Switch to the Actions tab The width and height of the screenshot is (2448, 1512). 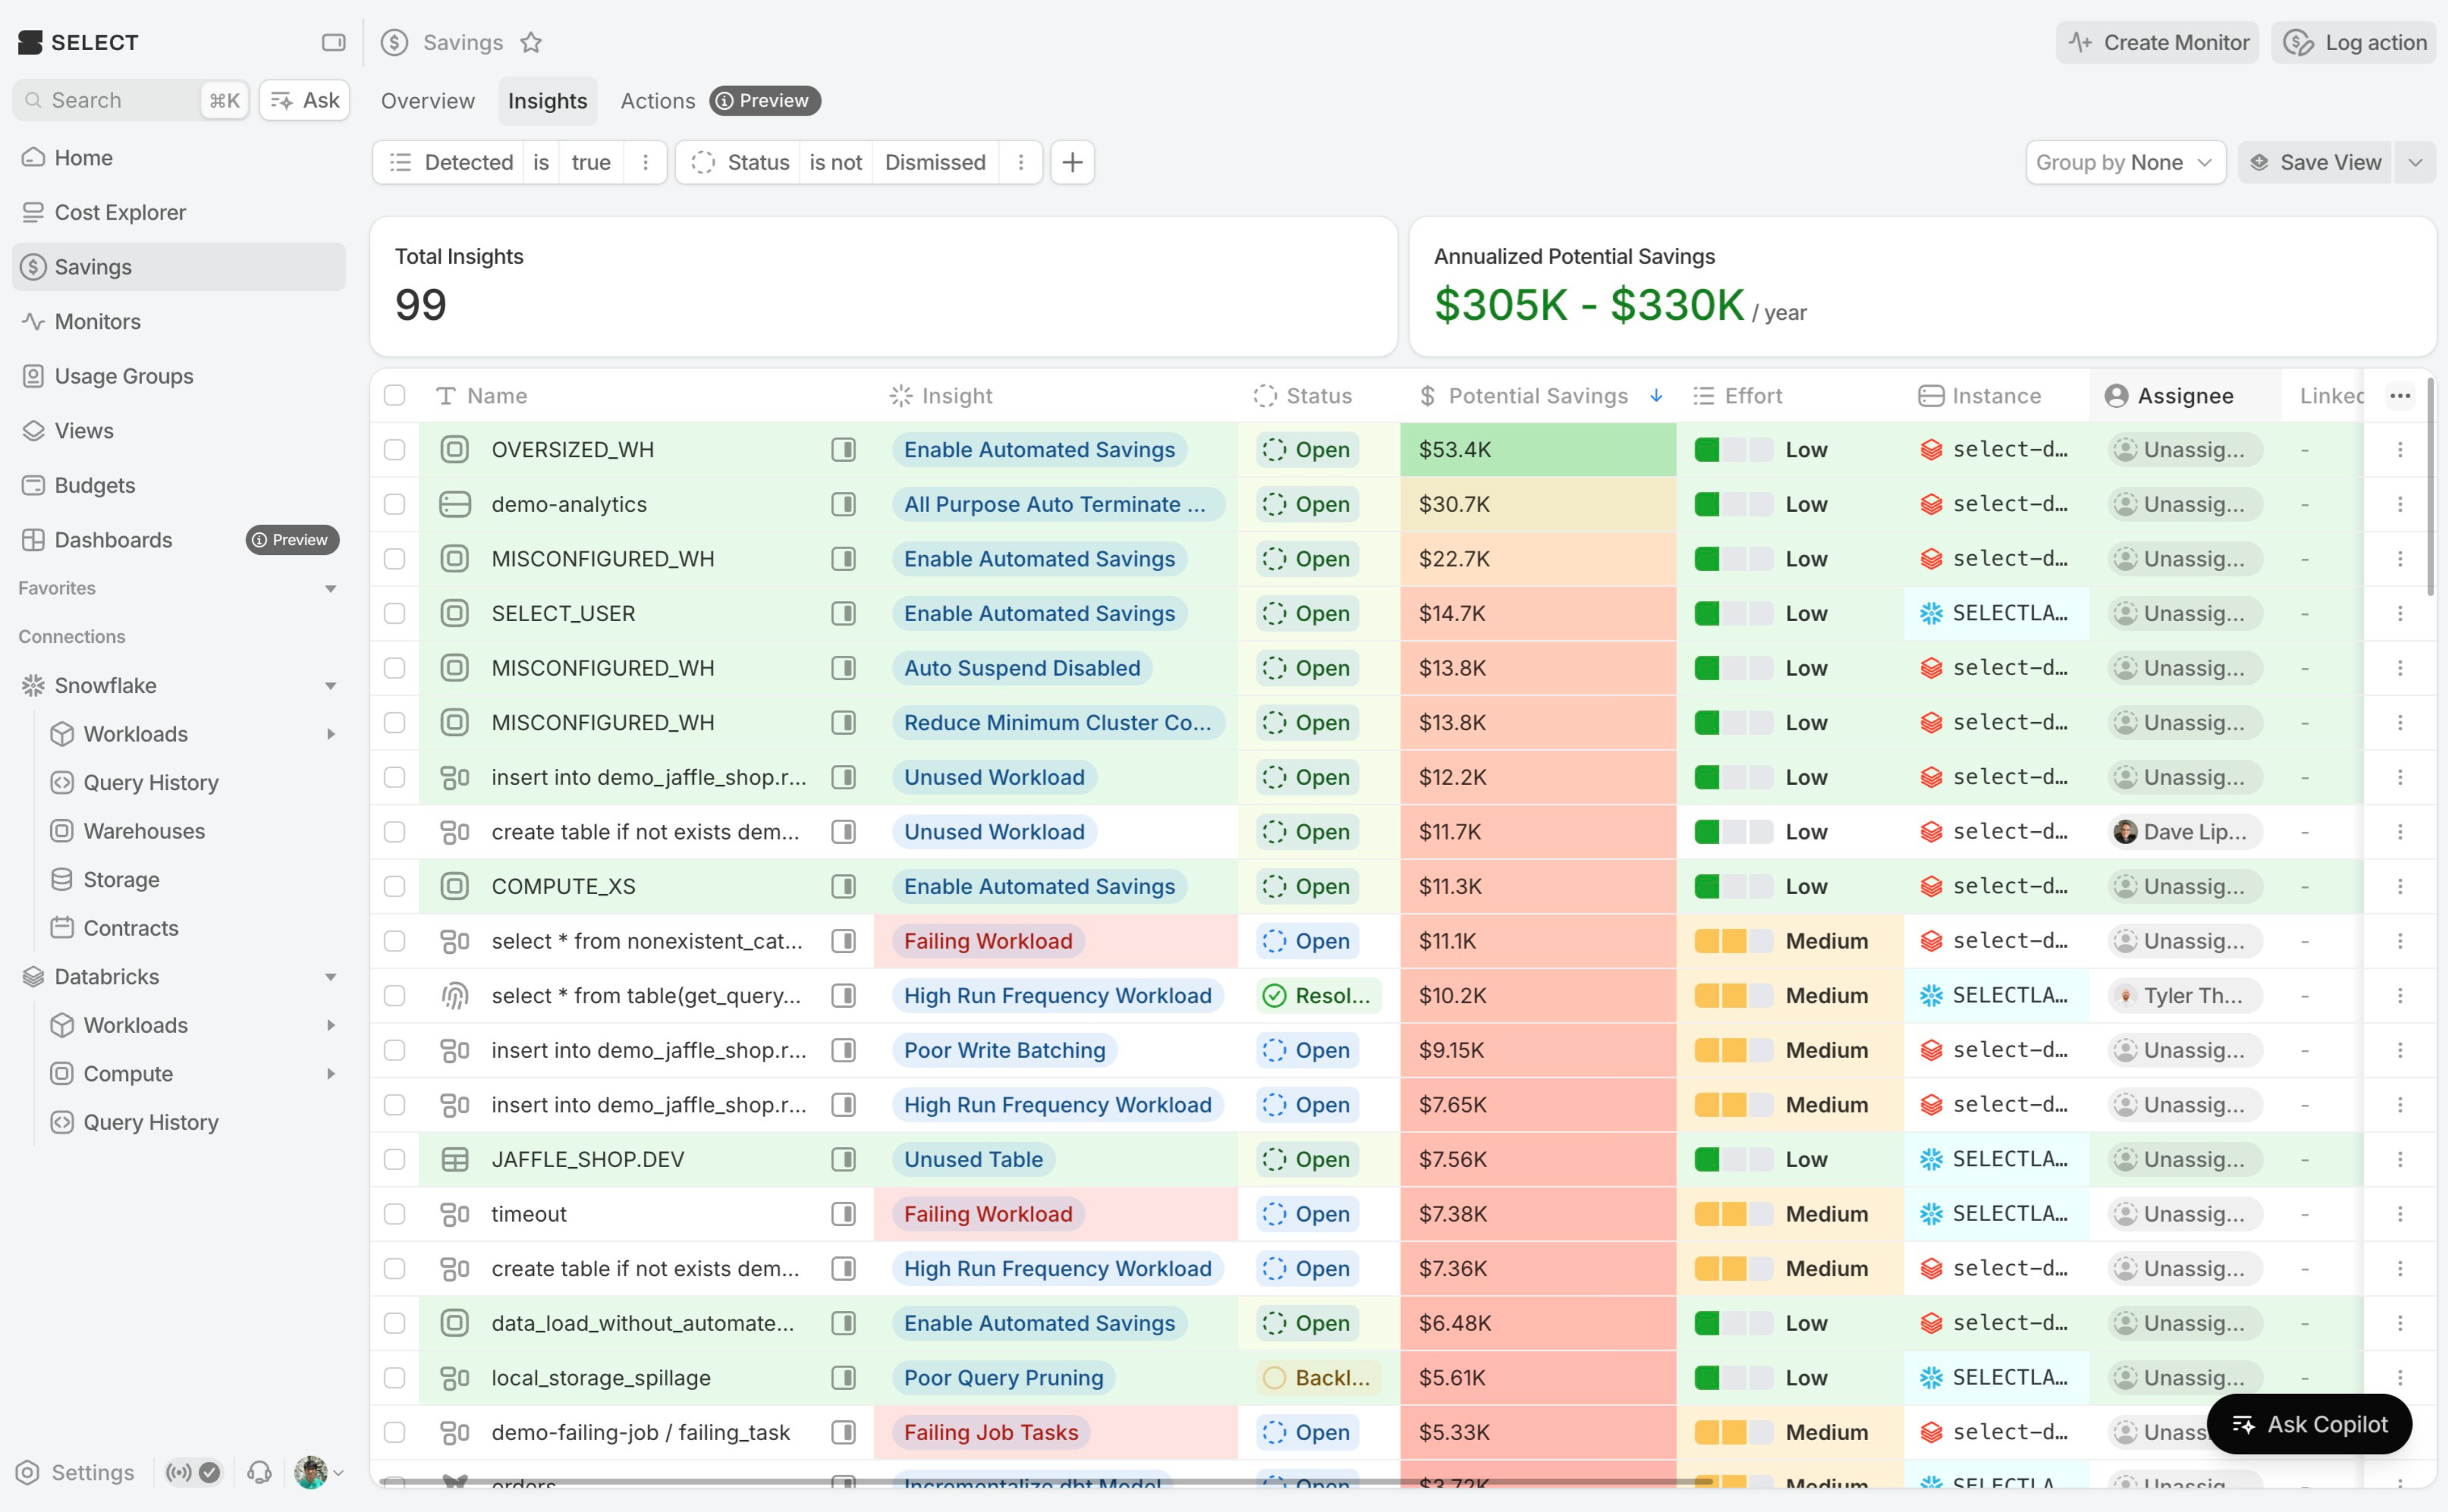[657, 101]
